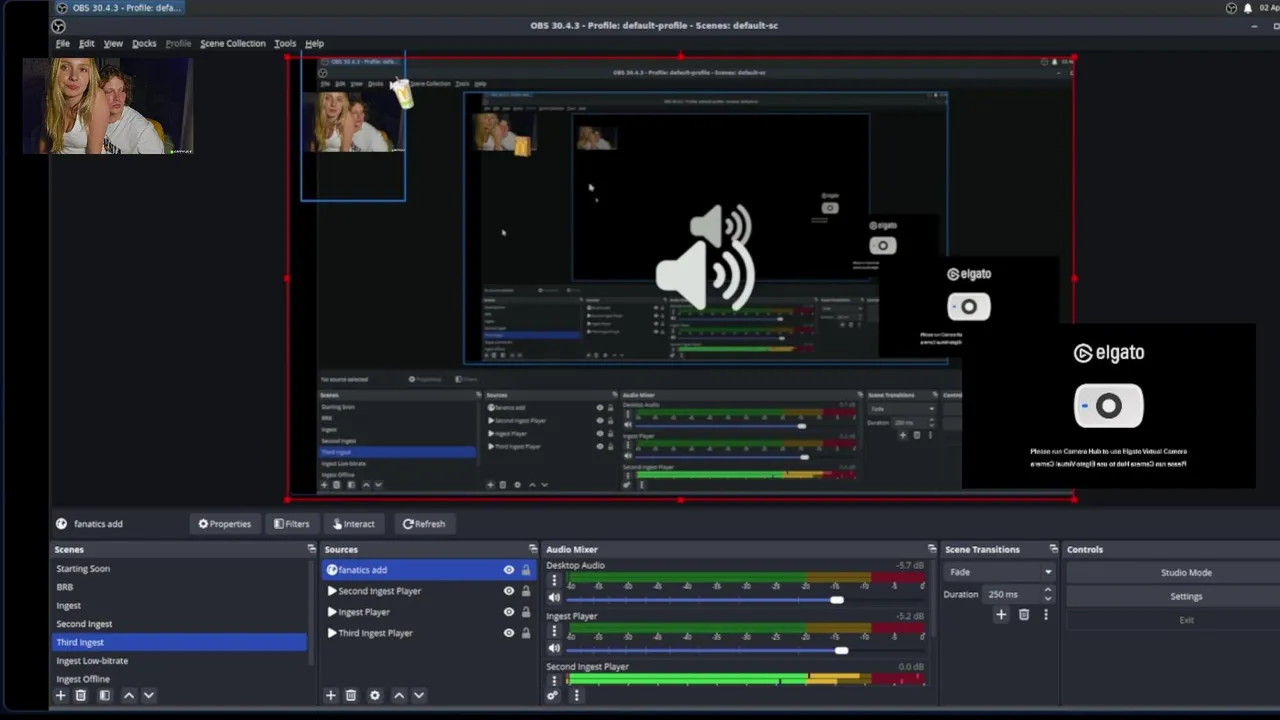Open Desktop Audio three-dot options
Screen dimensions: 1280x720
pos(554,580)
